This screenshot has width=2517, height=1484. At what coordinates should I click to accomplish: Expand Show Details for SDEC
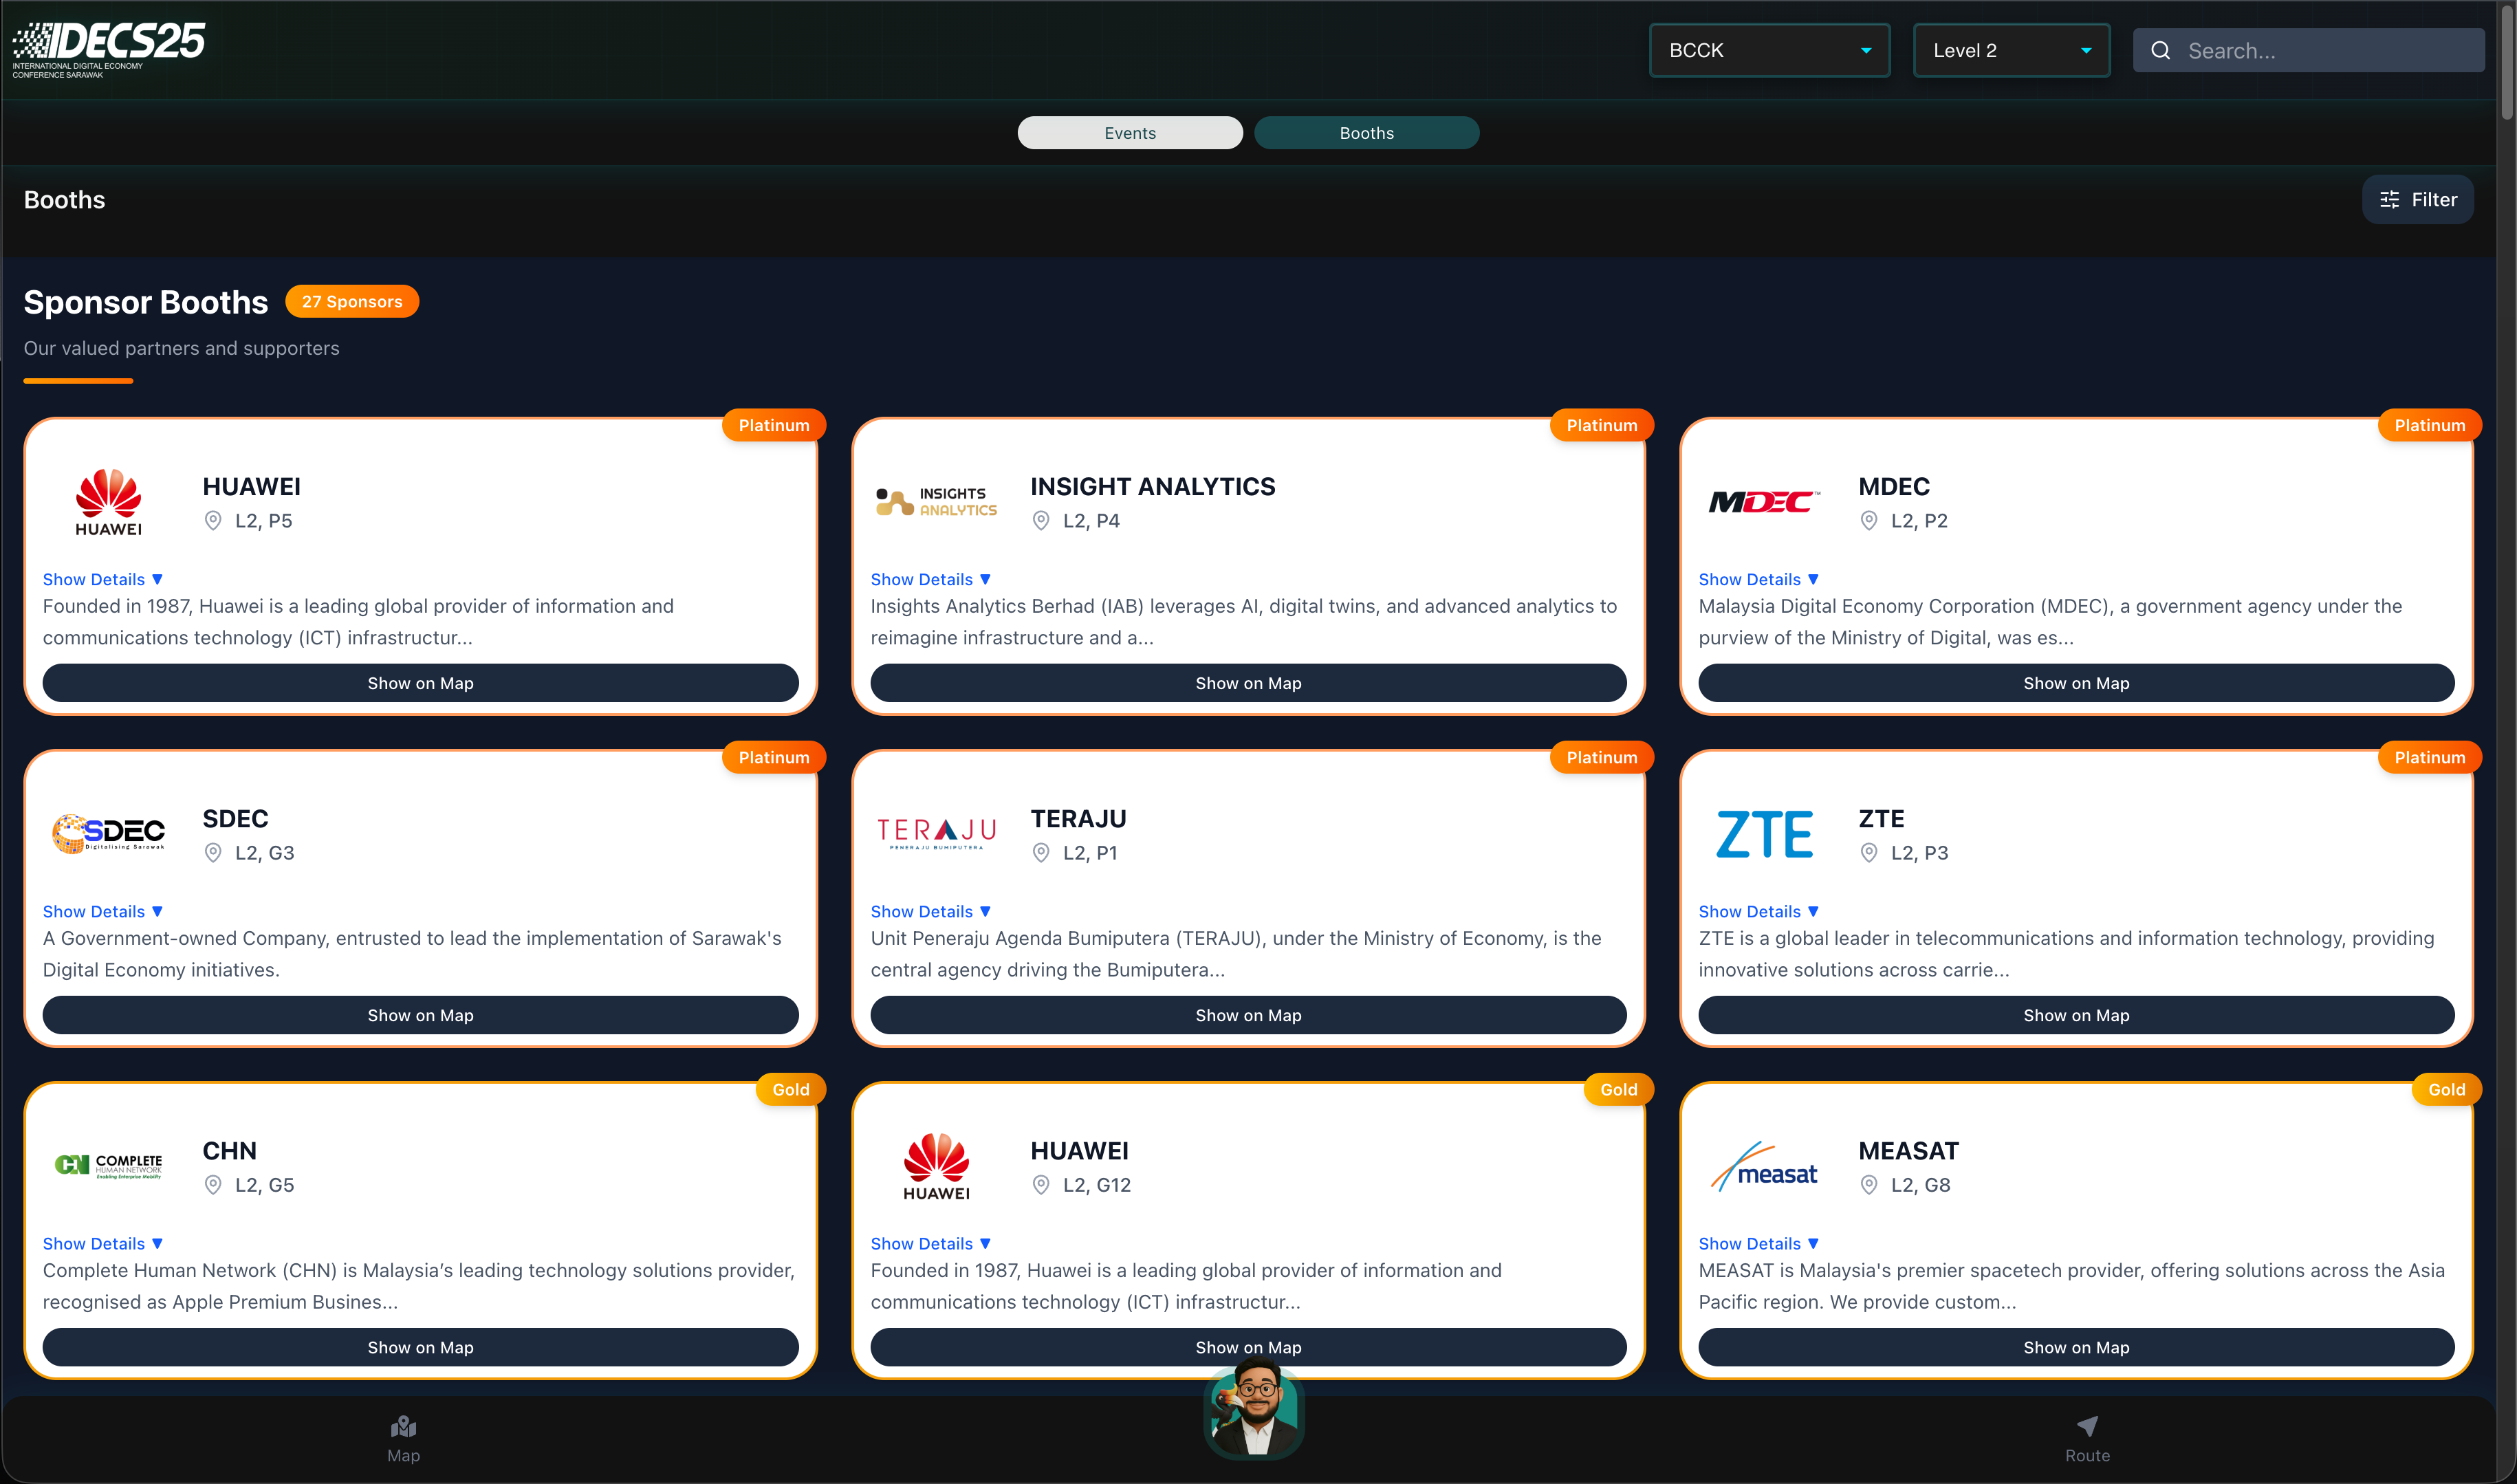(x=103, y=911)
